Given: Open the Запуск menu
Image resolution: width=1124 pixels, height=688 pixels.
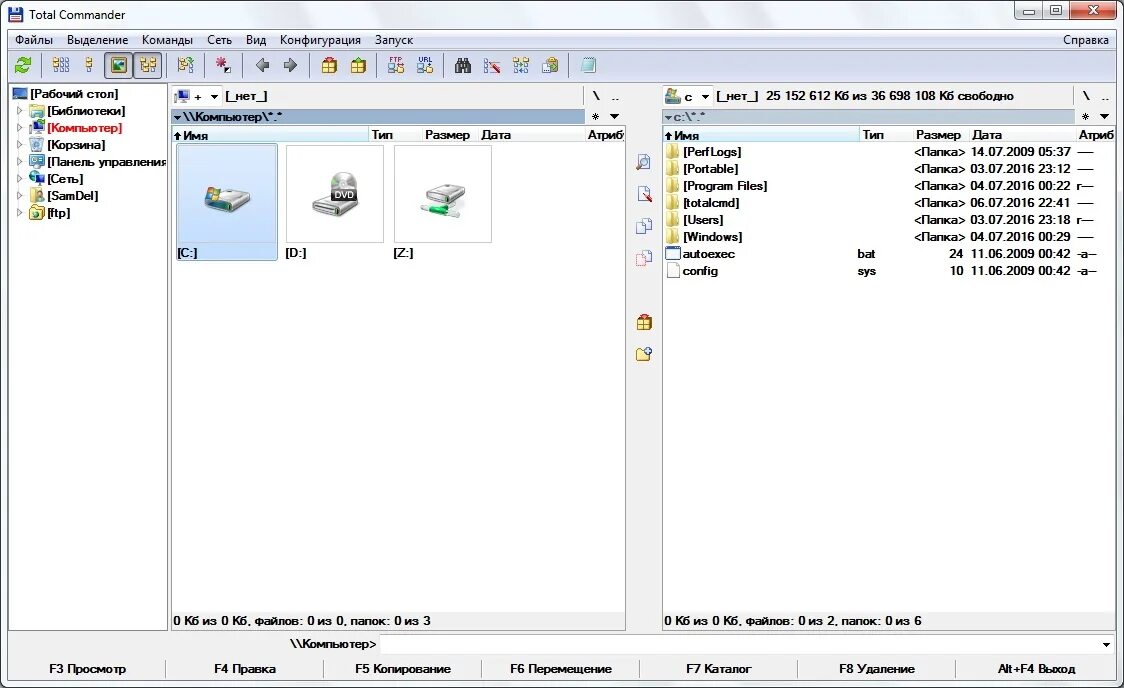Looking at the screenshot, I should click(394, 40).
